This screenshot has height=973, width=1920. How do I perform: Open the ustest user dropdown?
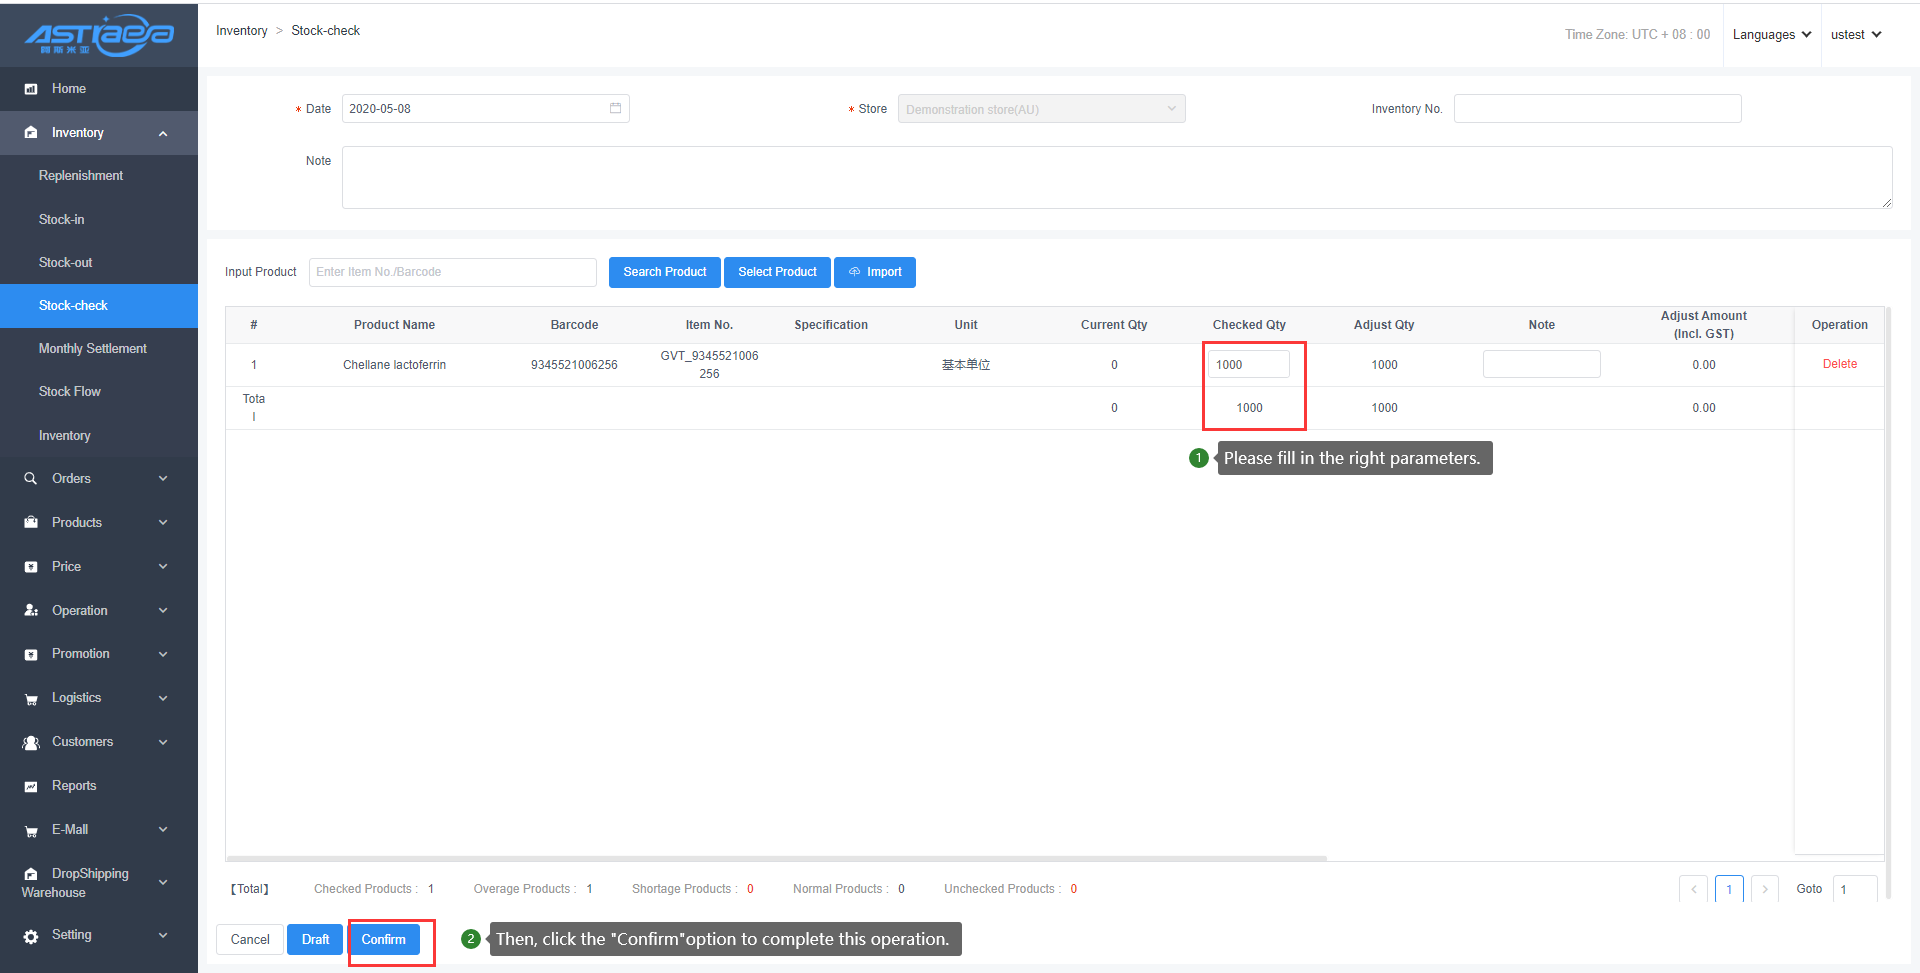[x=1855, y=35]
